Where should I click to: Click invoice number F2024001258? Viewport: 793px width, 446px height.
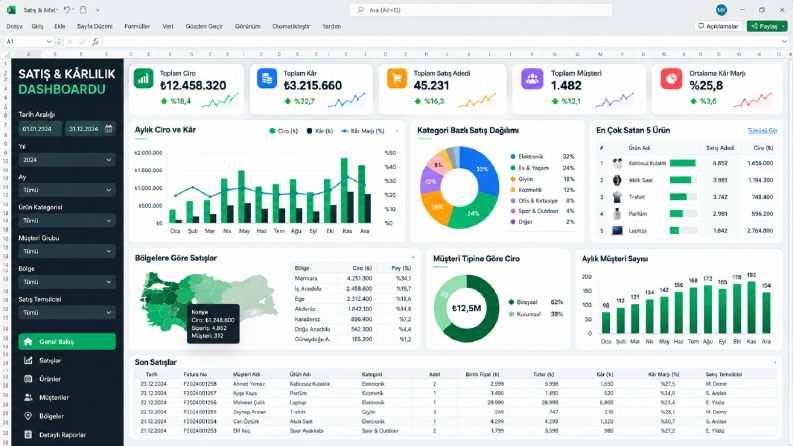point(200,384)
